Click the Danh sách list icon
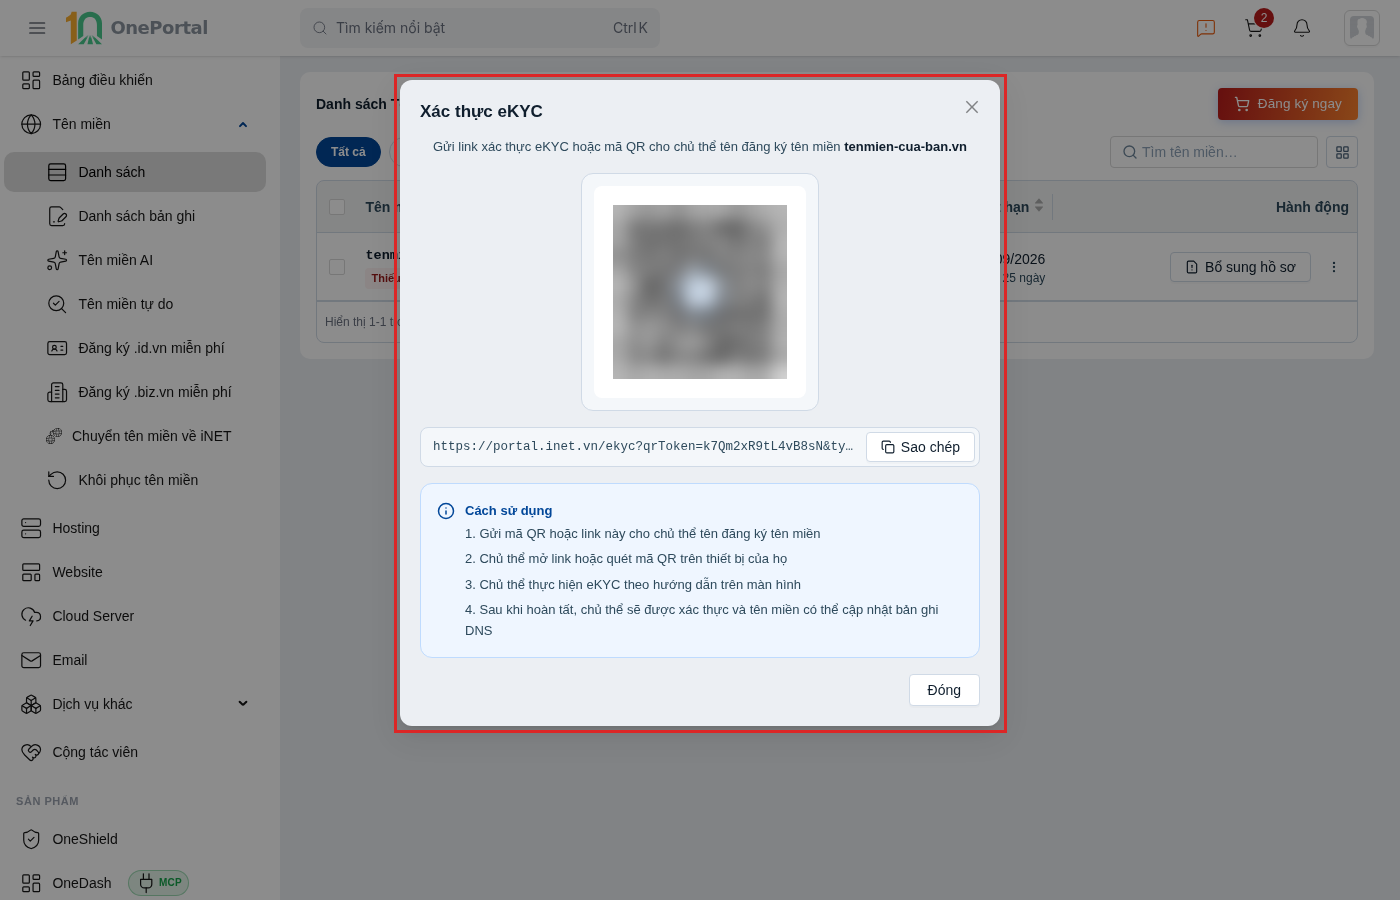This screenshot has height=900, width=1400. click(57, 172)
